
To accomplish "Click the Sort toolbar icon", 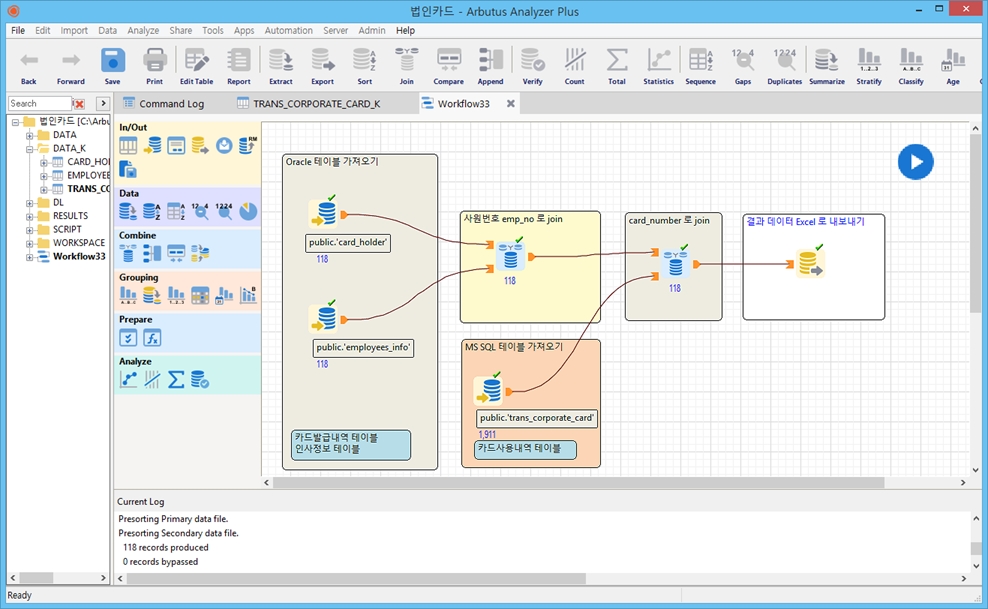I will tap(365, 61).
